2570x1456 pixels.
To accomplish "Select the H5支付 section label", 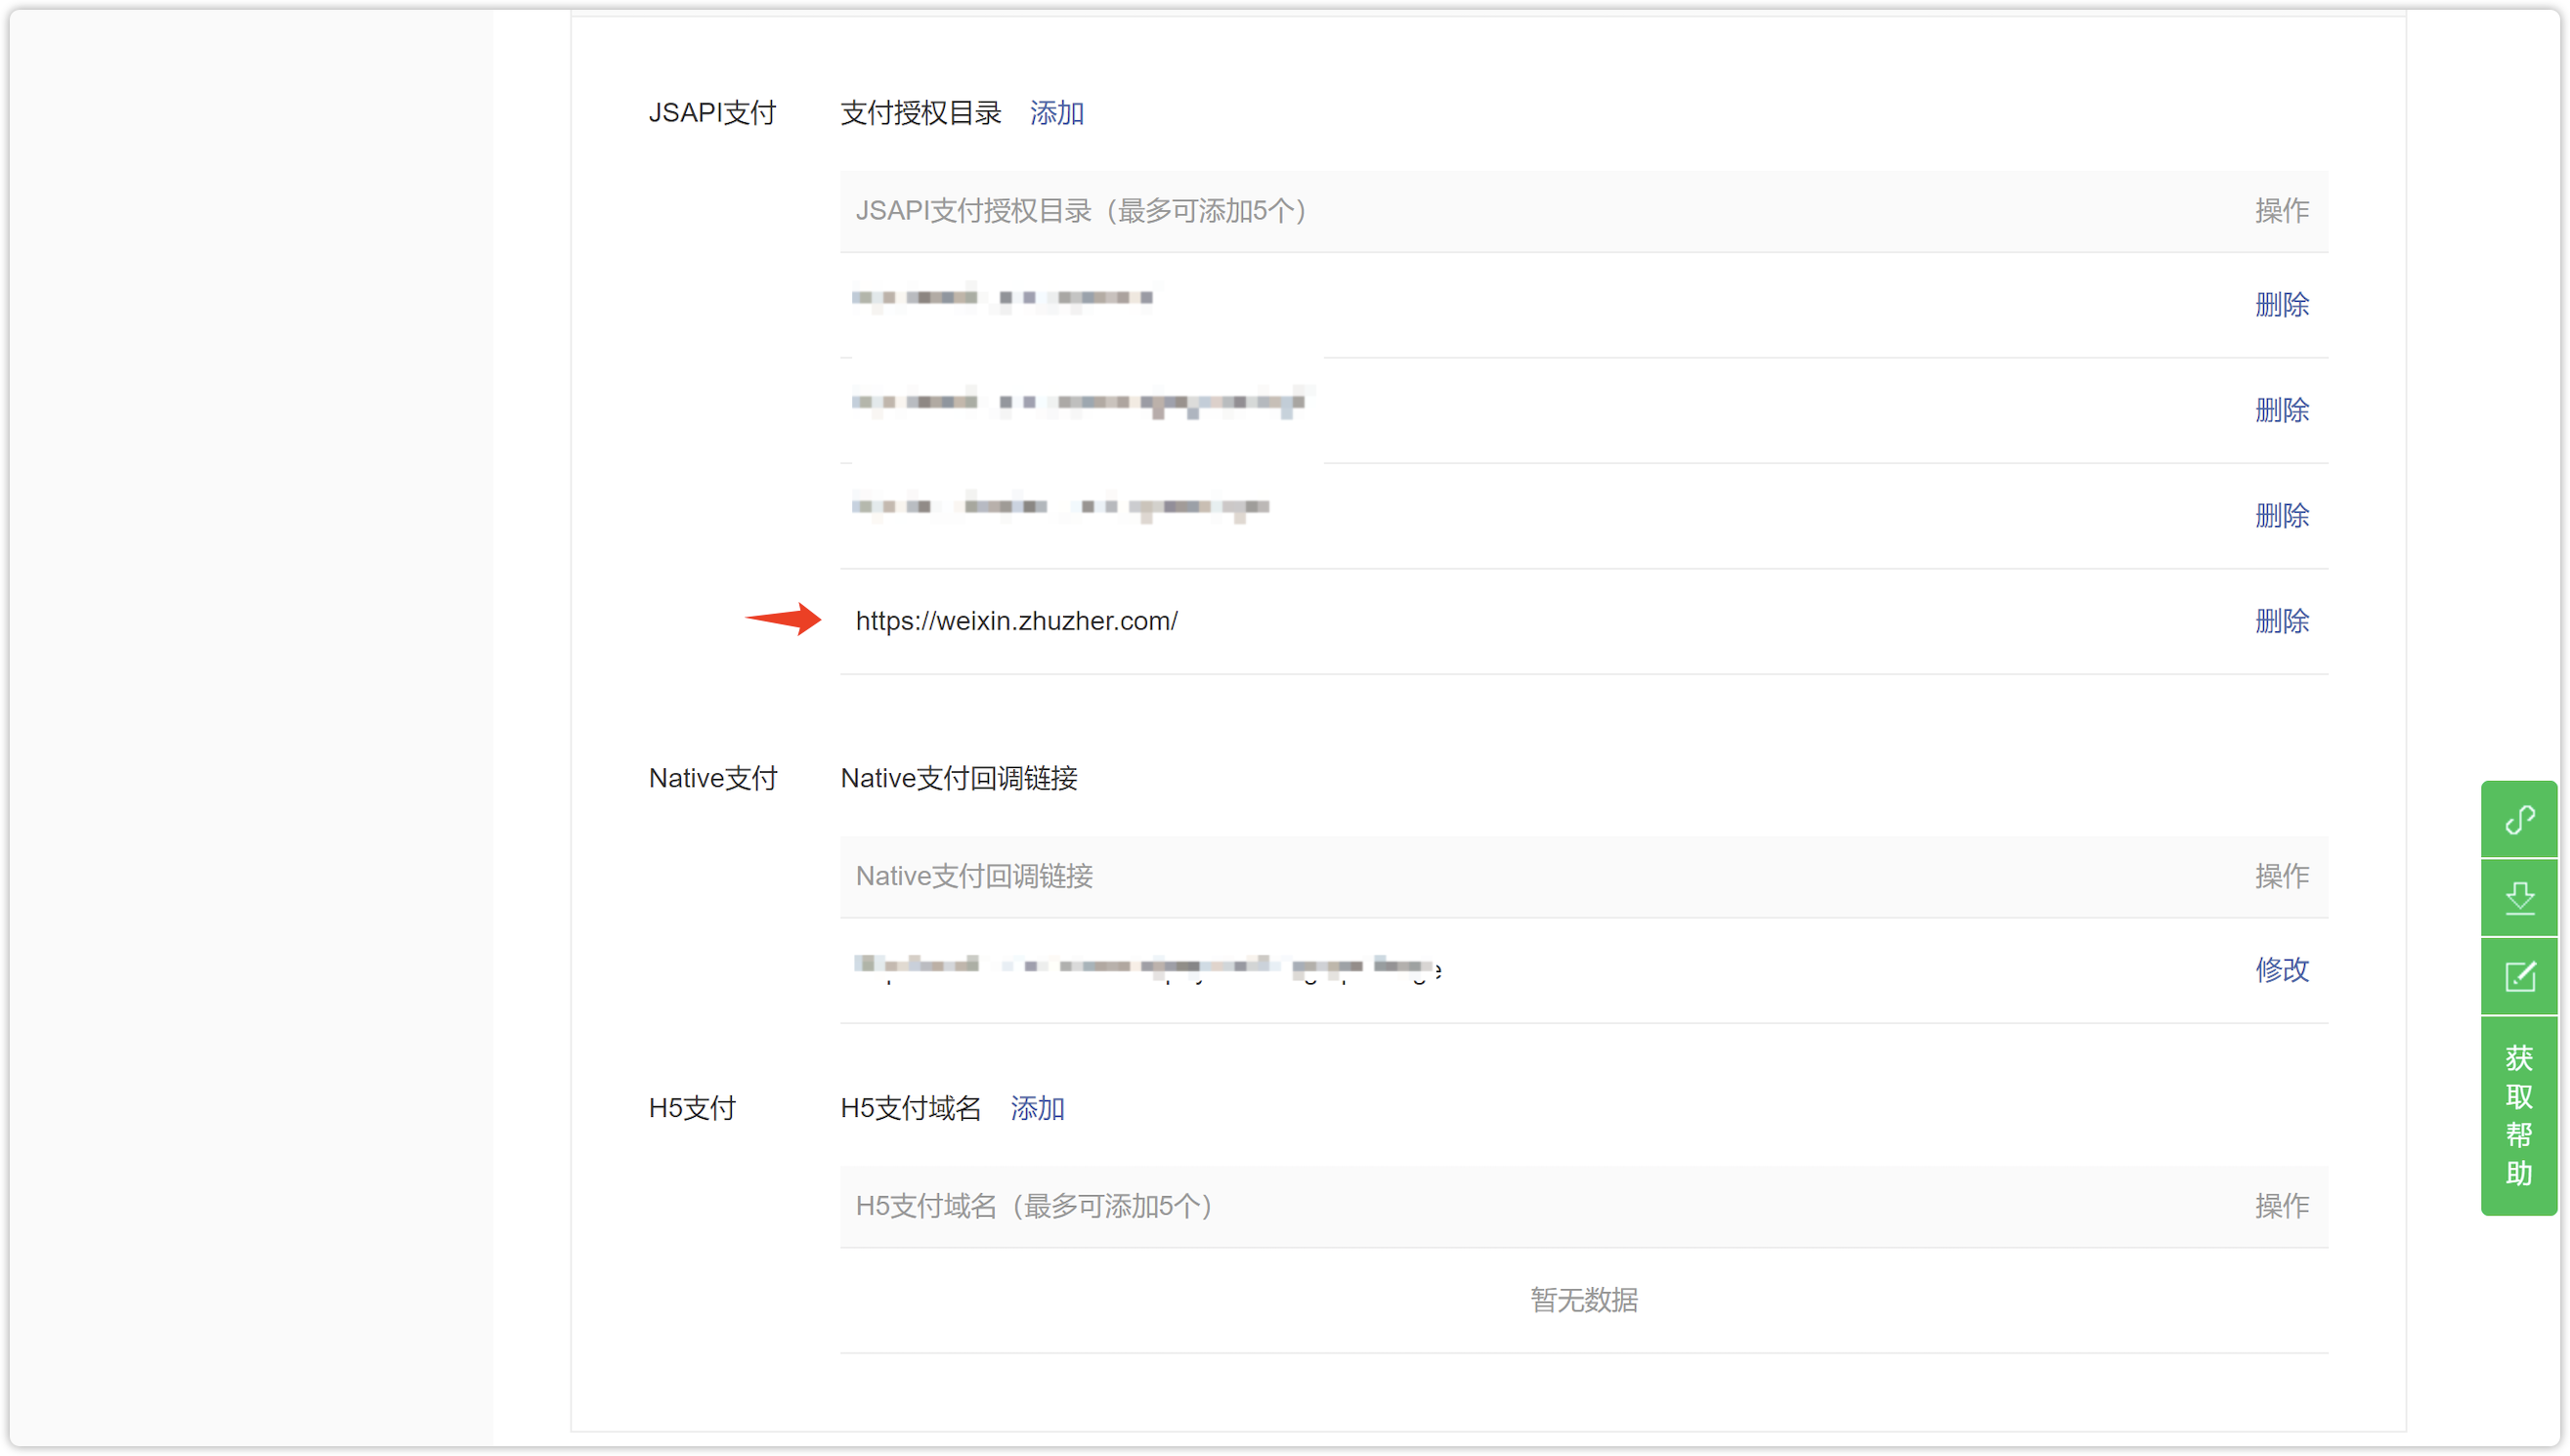I will pos(691,1107).
